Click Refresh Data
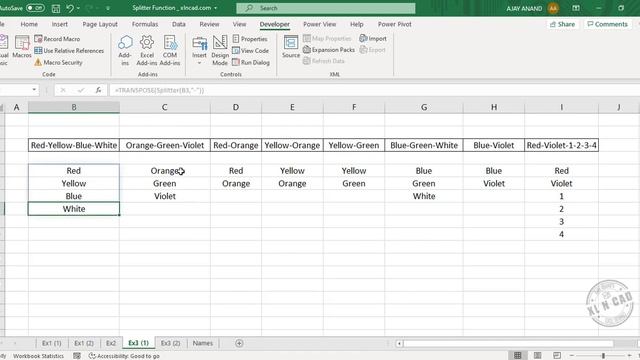Screen dimensions: 640x360 click(324, 61)
